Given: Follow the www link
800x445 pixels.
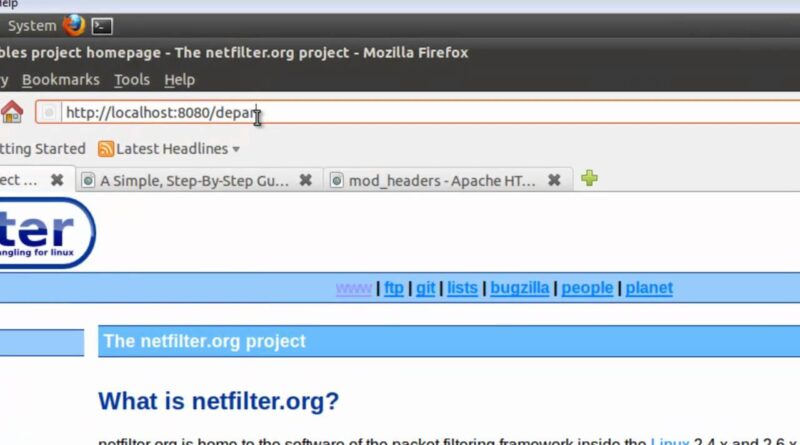Looking at the screenshot, I should point(354,288).
